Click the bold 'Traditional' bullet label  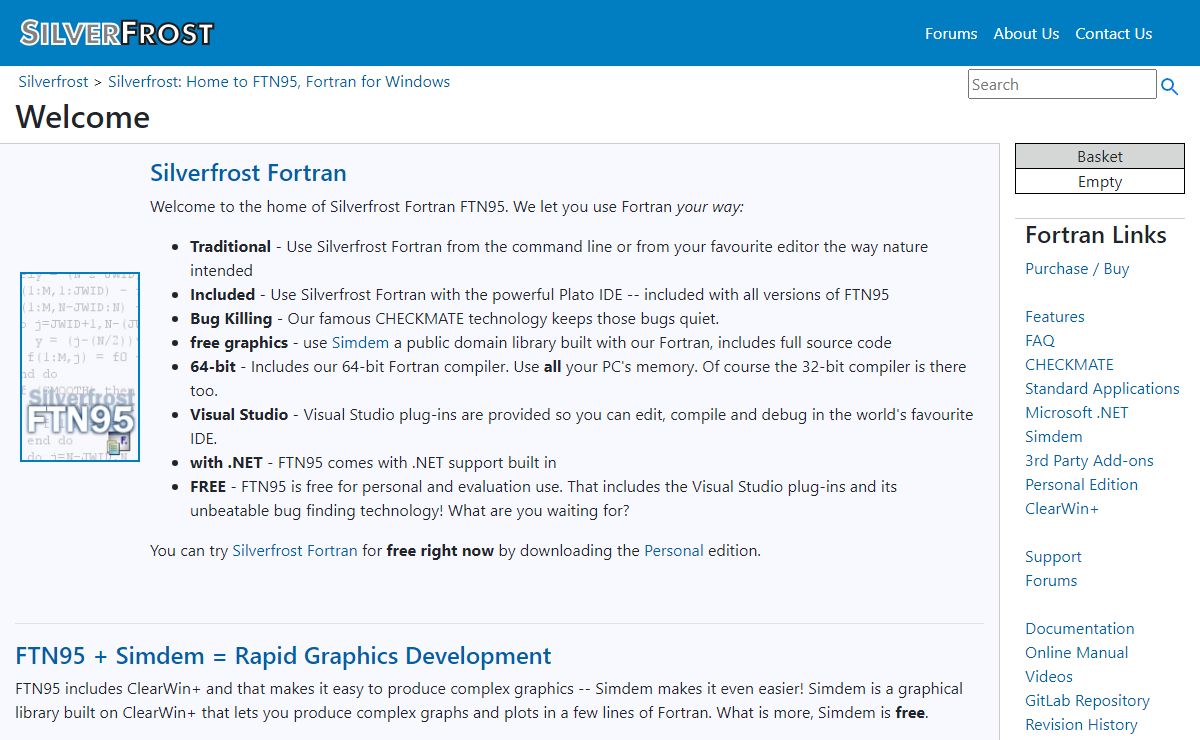231,246
